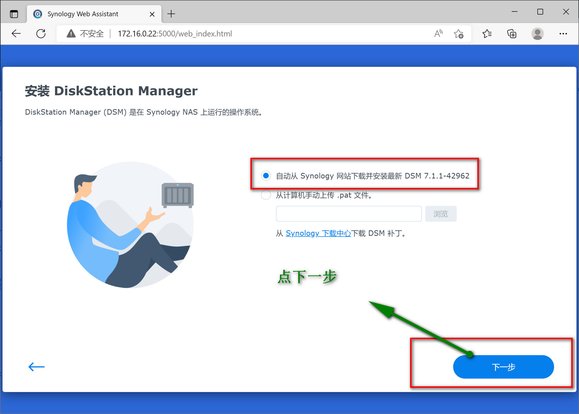Open the Edge settings ellipsis menu

pyautogui.click(x=563, y=34)
